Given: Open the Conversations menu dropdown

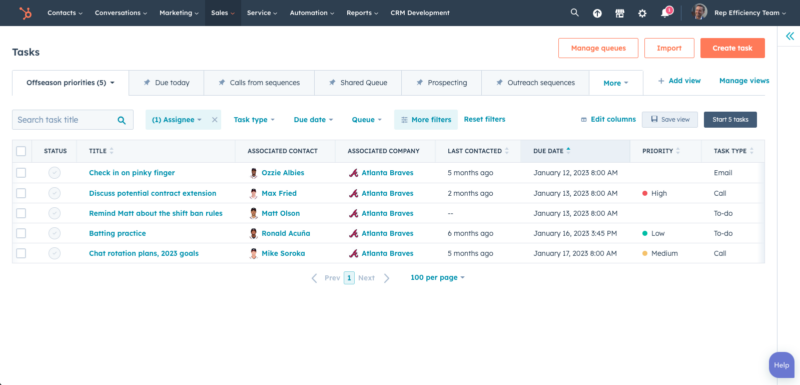Looking at the screenshot, I should [121, 13].
